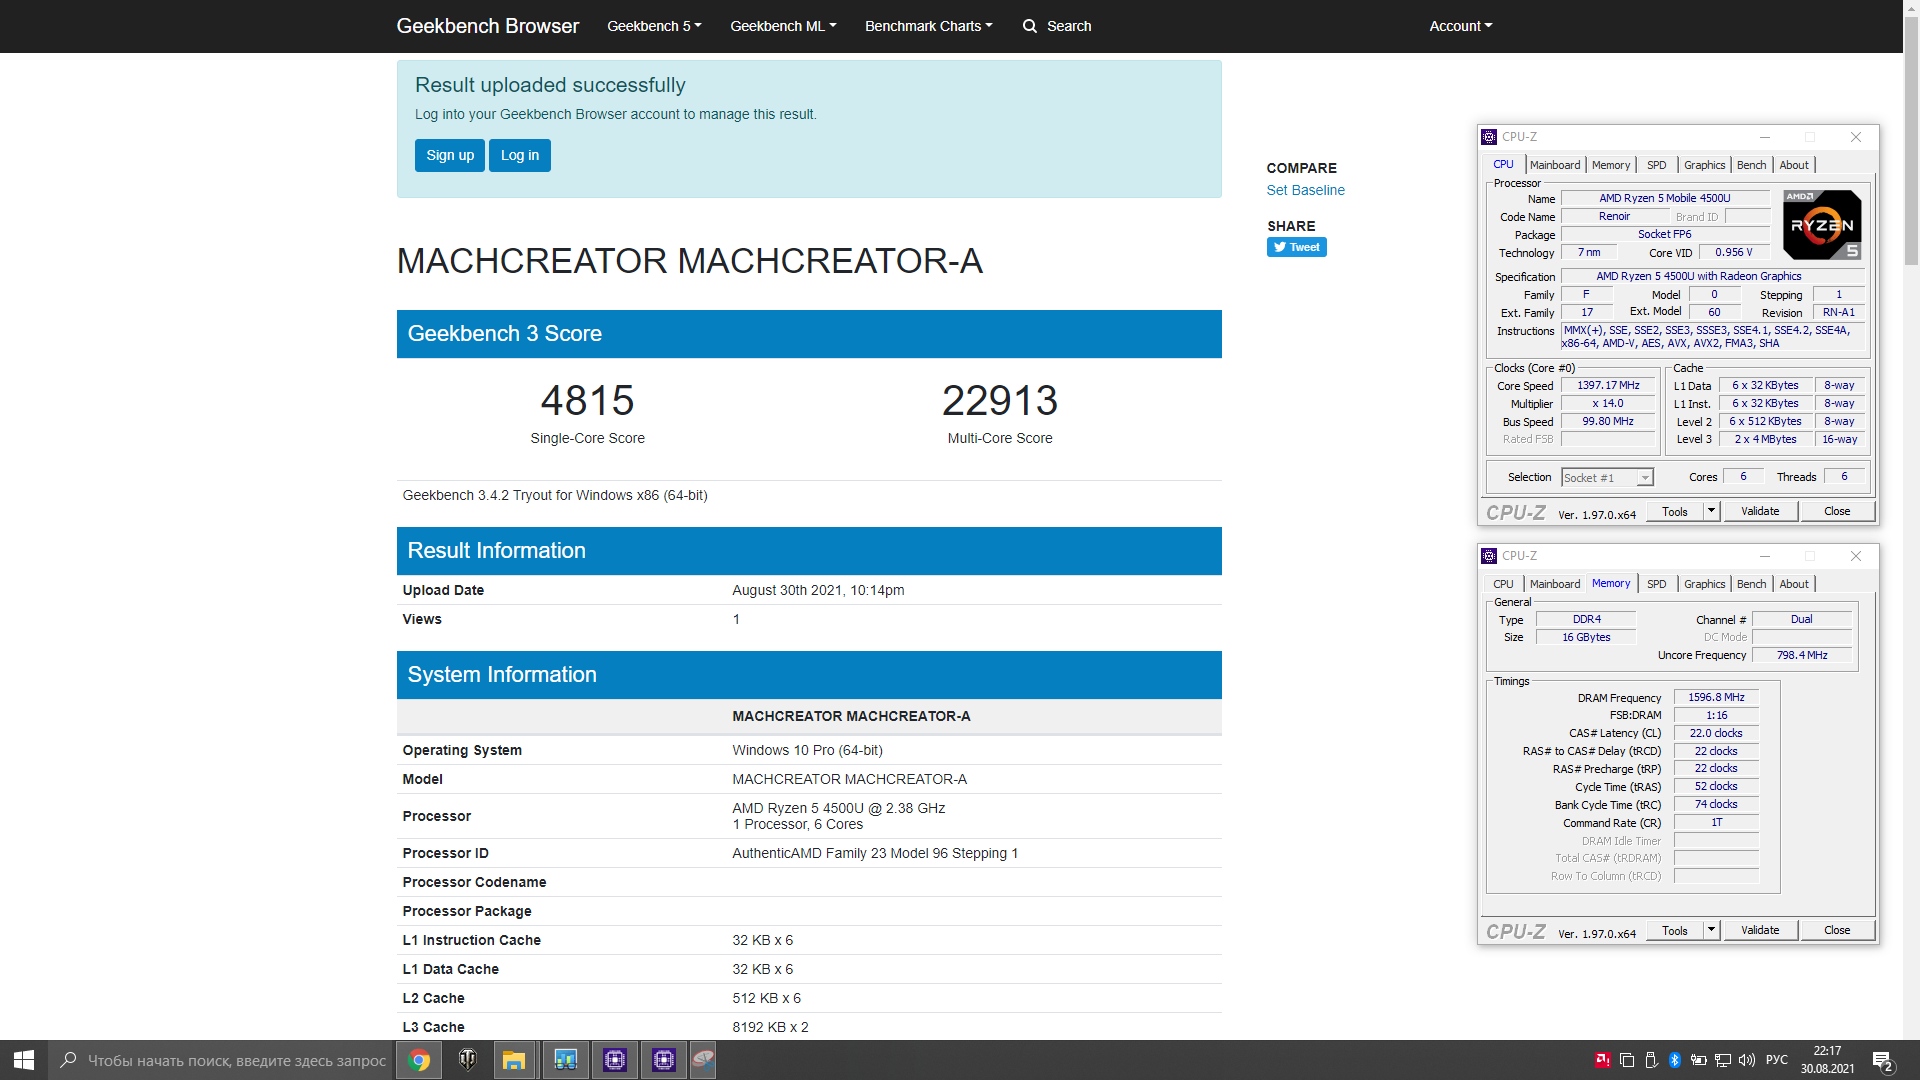
Task: Launch World of Tanks taskbar icon
Action: [x=468, y=1060]
